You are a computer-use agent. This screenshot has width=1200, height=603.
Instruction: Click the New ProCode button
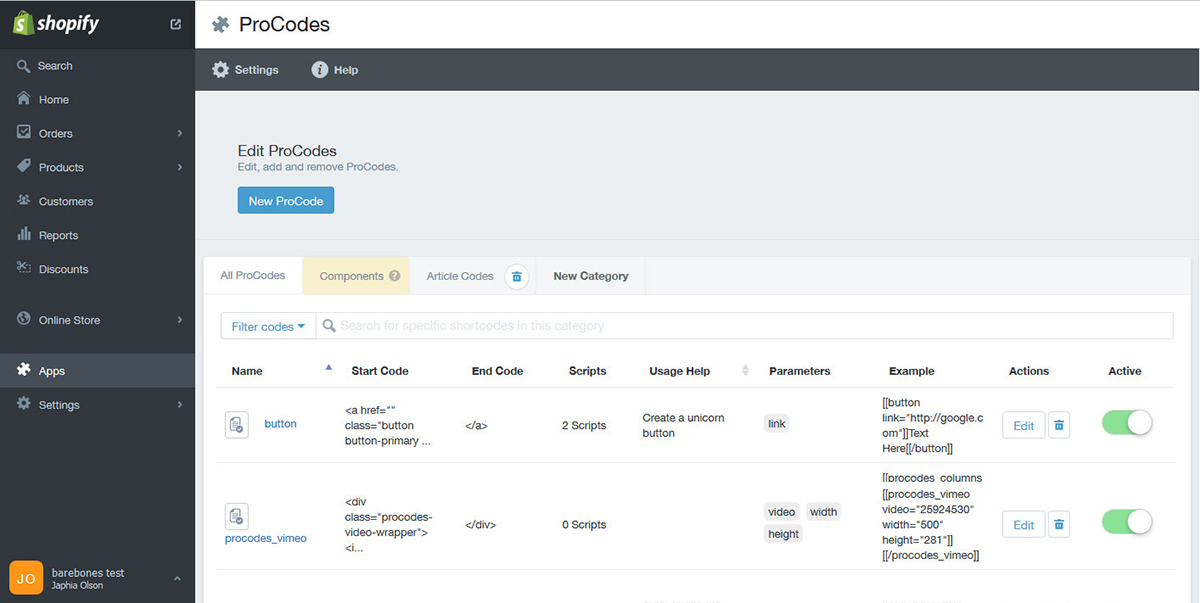(286, 201)
